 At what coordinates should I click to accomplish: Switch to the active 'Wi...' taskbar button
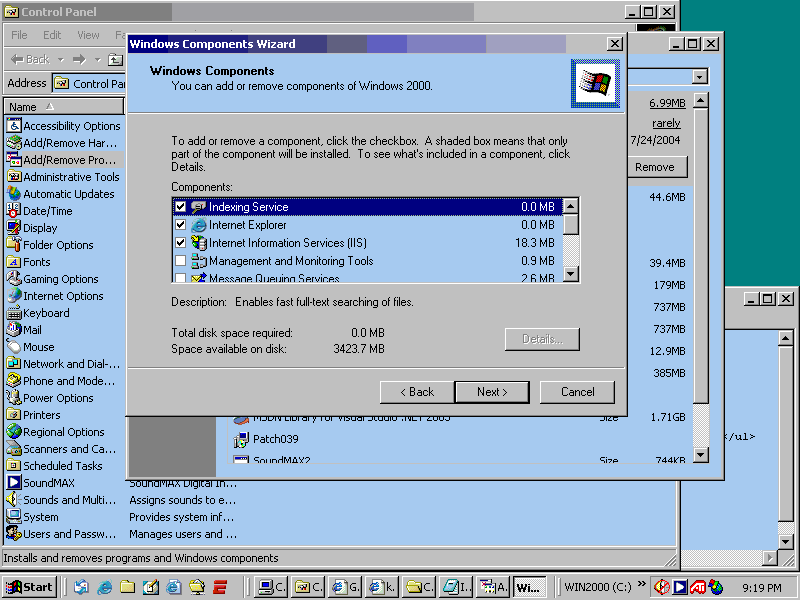(530, 587)
